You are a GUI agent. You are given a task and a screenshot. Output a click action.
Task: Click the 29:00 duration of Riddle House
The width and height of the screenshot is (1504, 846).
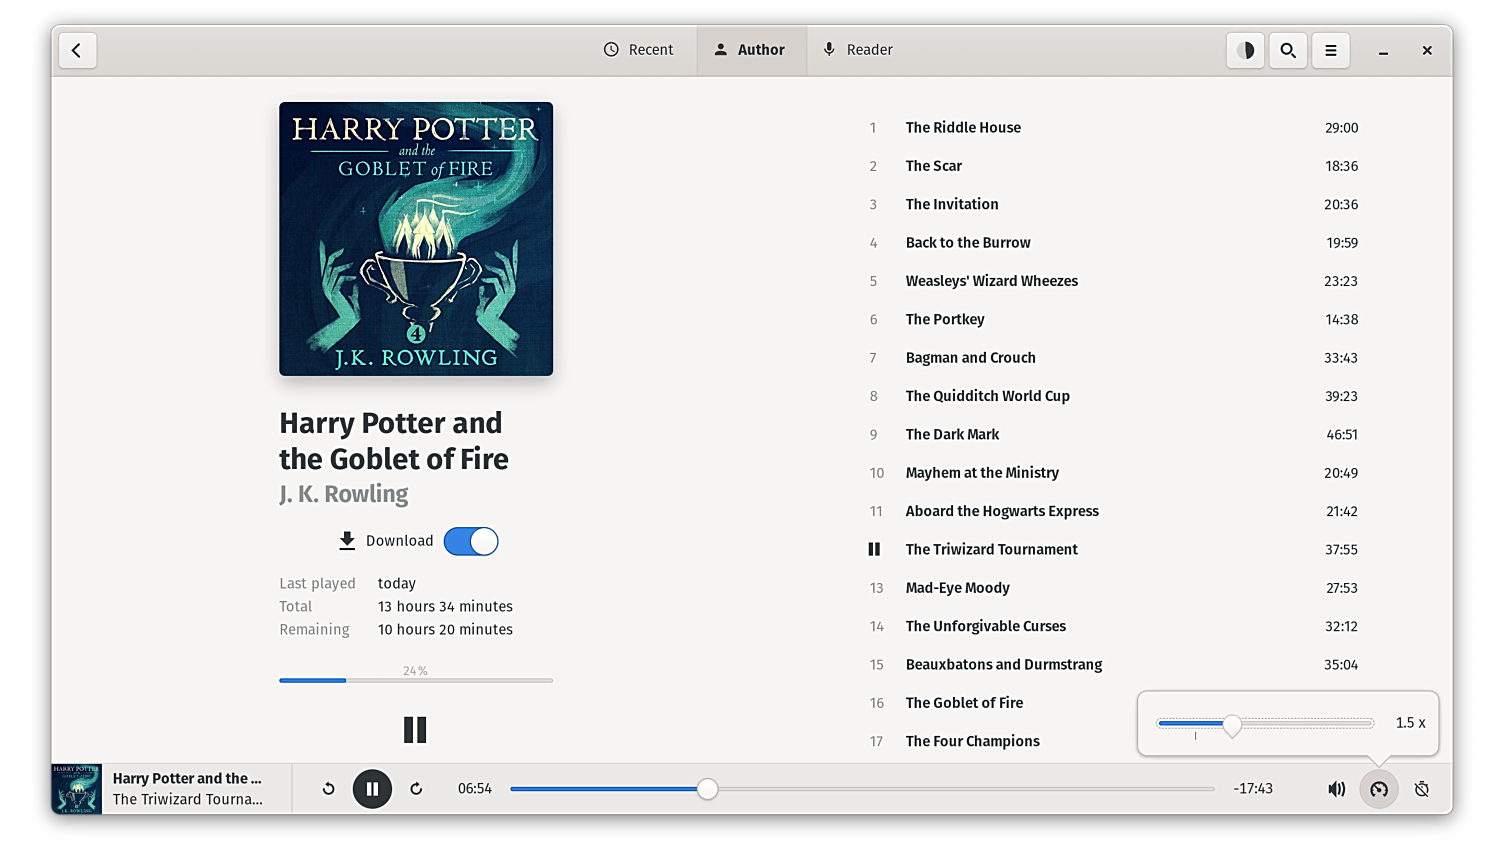(x=1342, y=128)
